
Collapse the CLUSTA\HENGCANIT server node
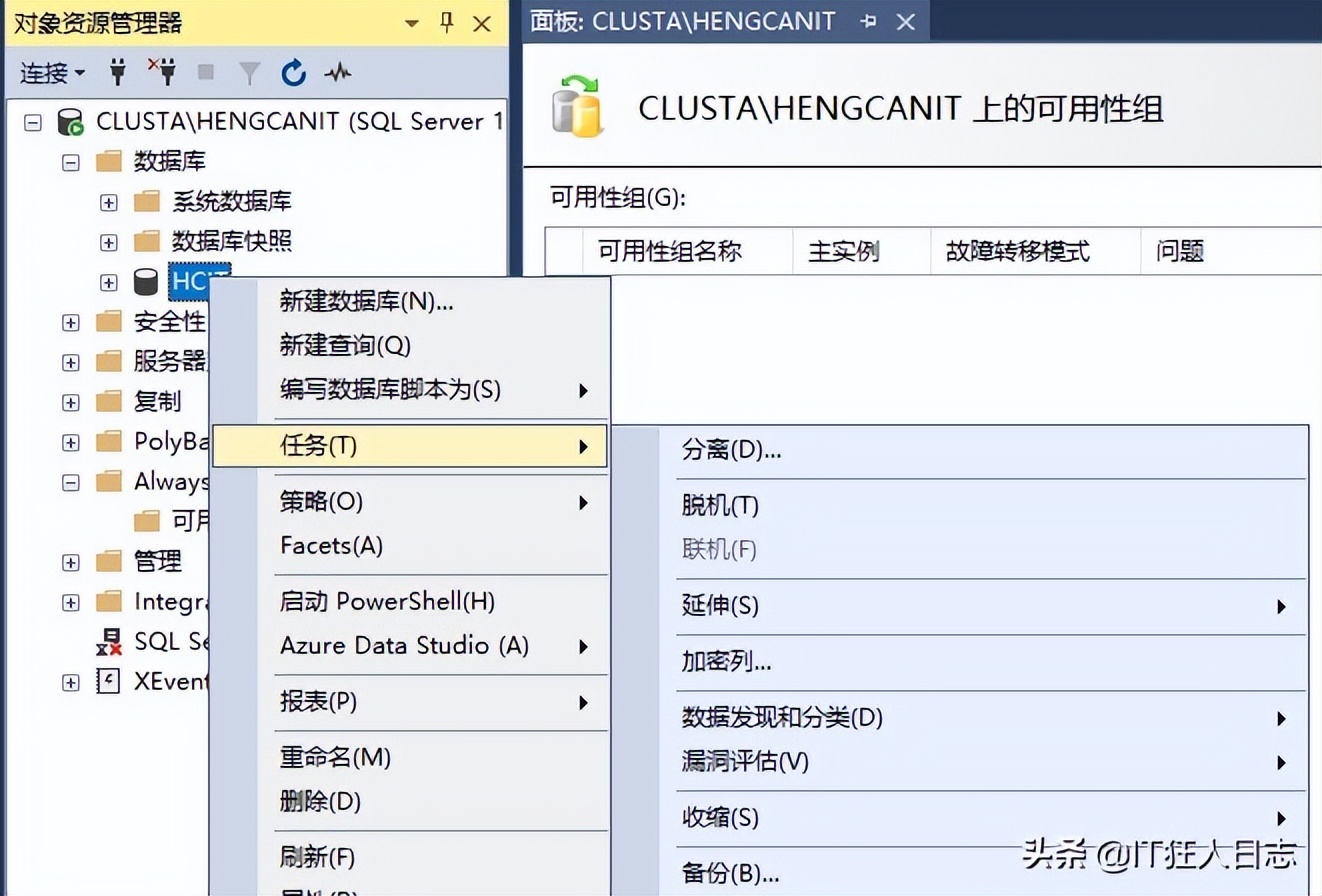click(33, 122)
